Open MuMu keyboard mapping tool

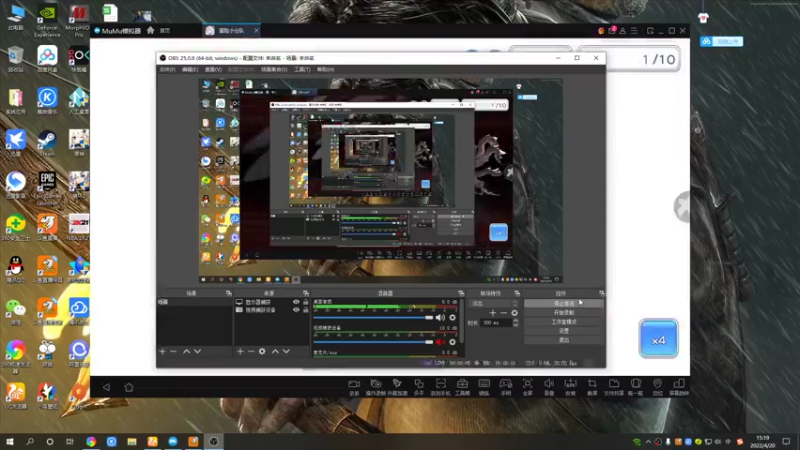(484, 387)
